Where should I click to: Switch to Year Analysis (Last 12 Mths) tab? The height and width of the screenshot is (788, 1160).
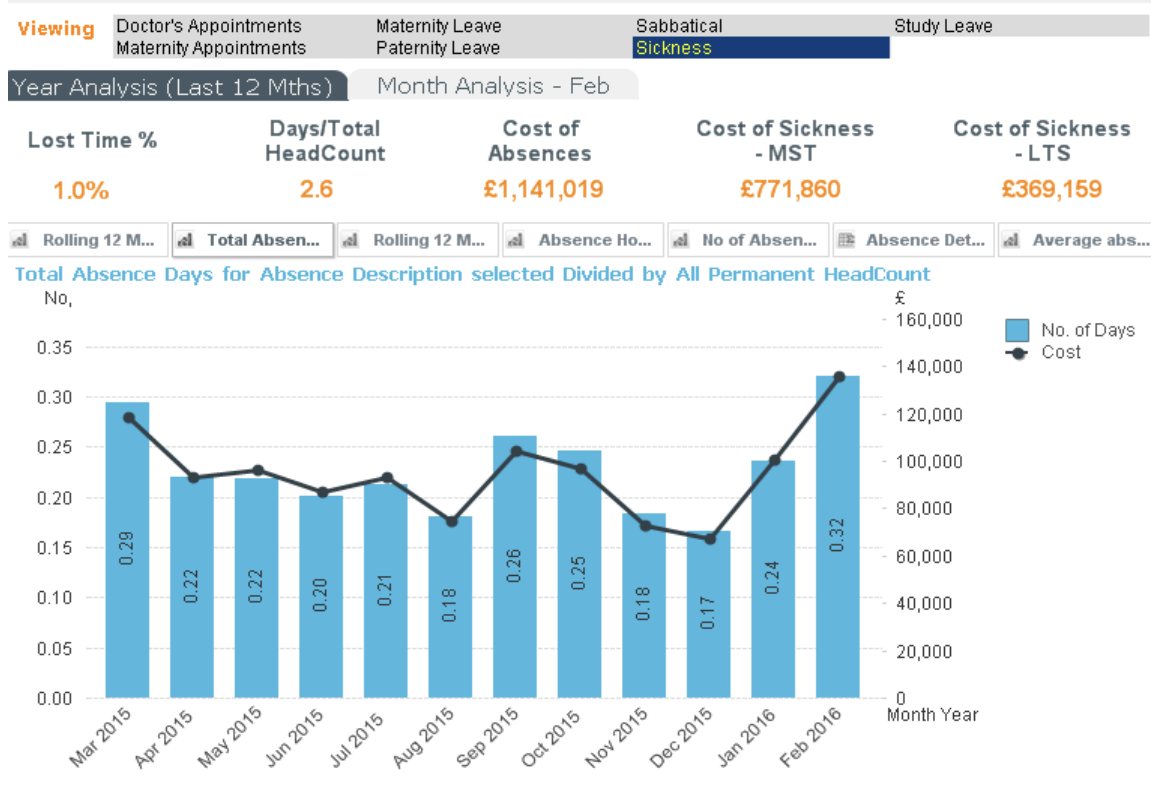[173, 87]
